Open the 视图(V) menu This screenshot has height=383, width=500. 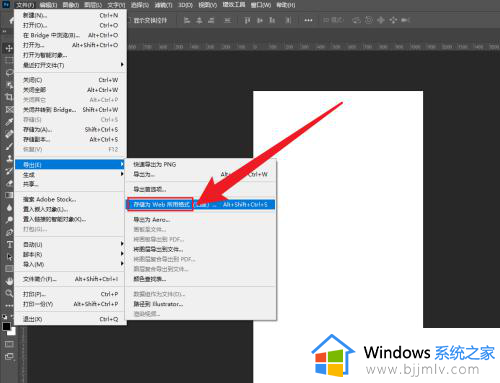pos(207,5)
